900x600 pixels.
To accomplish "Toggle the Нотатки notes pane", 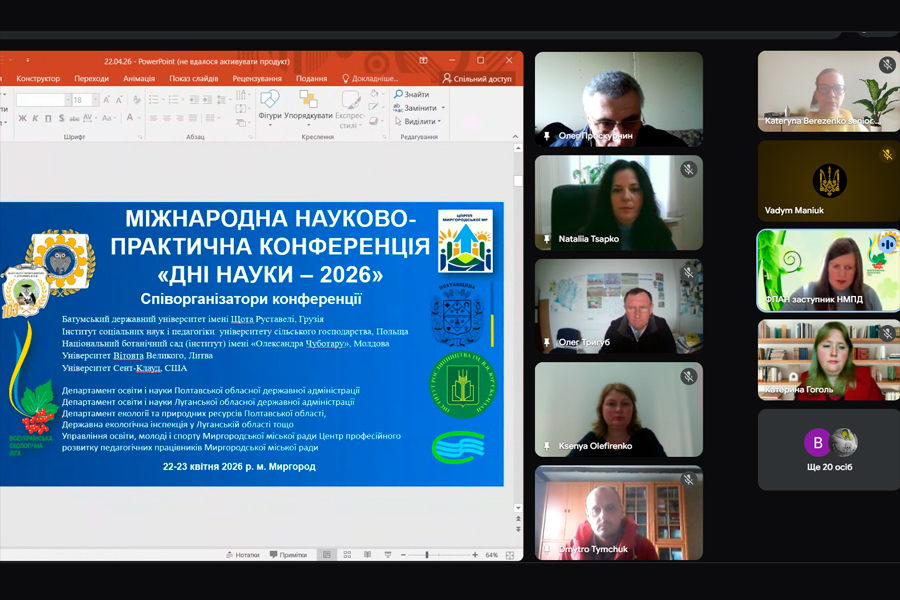I will coord(243,555).
